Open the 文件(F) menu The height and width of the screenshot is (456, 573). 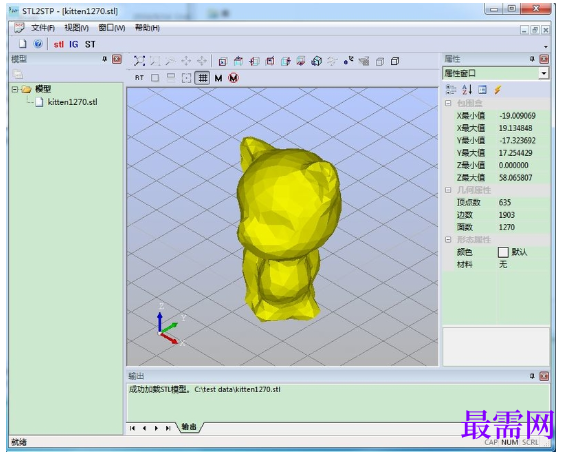[x=43, y=28]
